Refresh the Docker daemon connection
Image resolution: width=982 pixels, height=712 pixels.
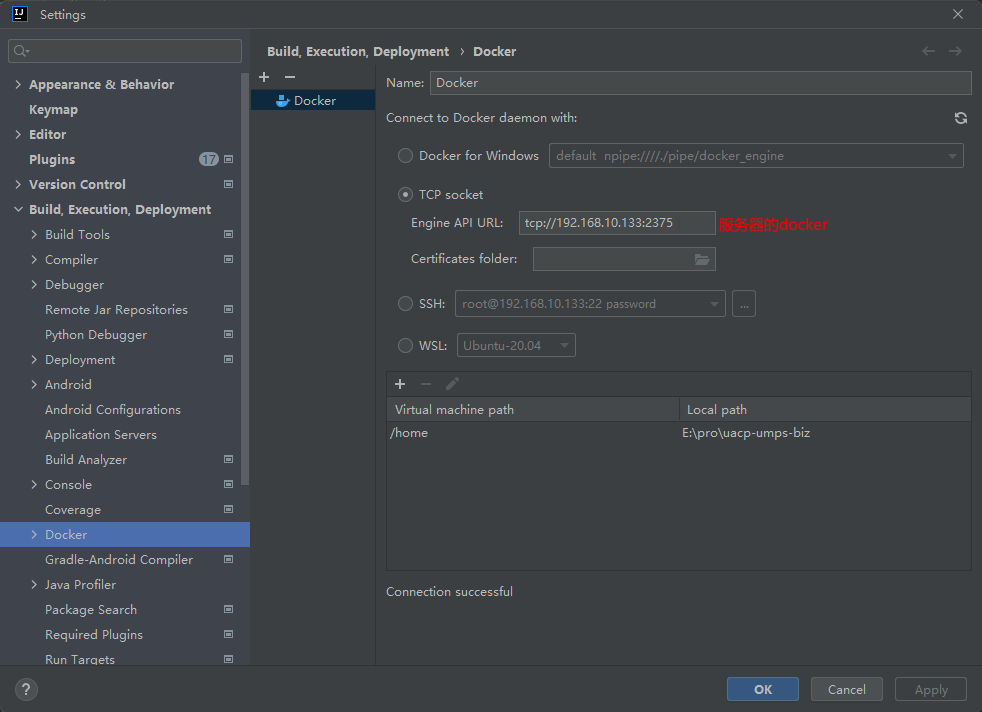(x=961, y=118)
